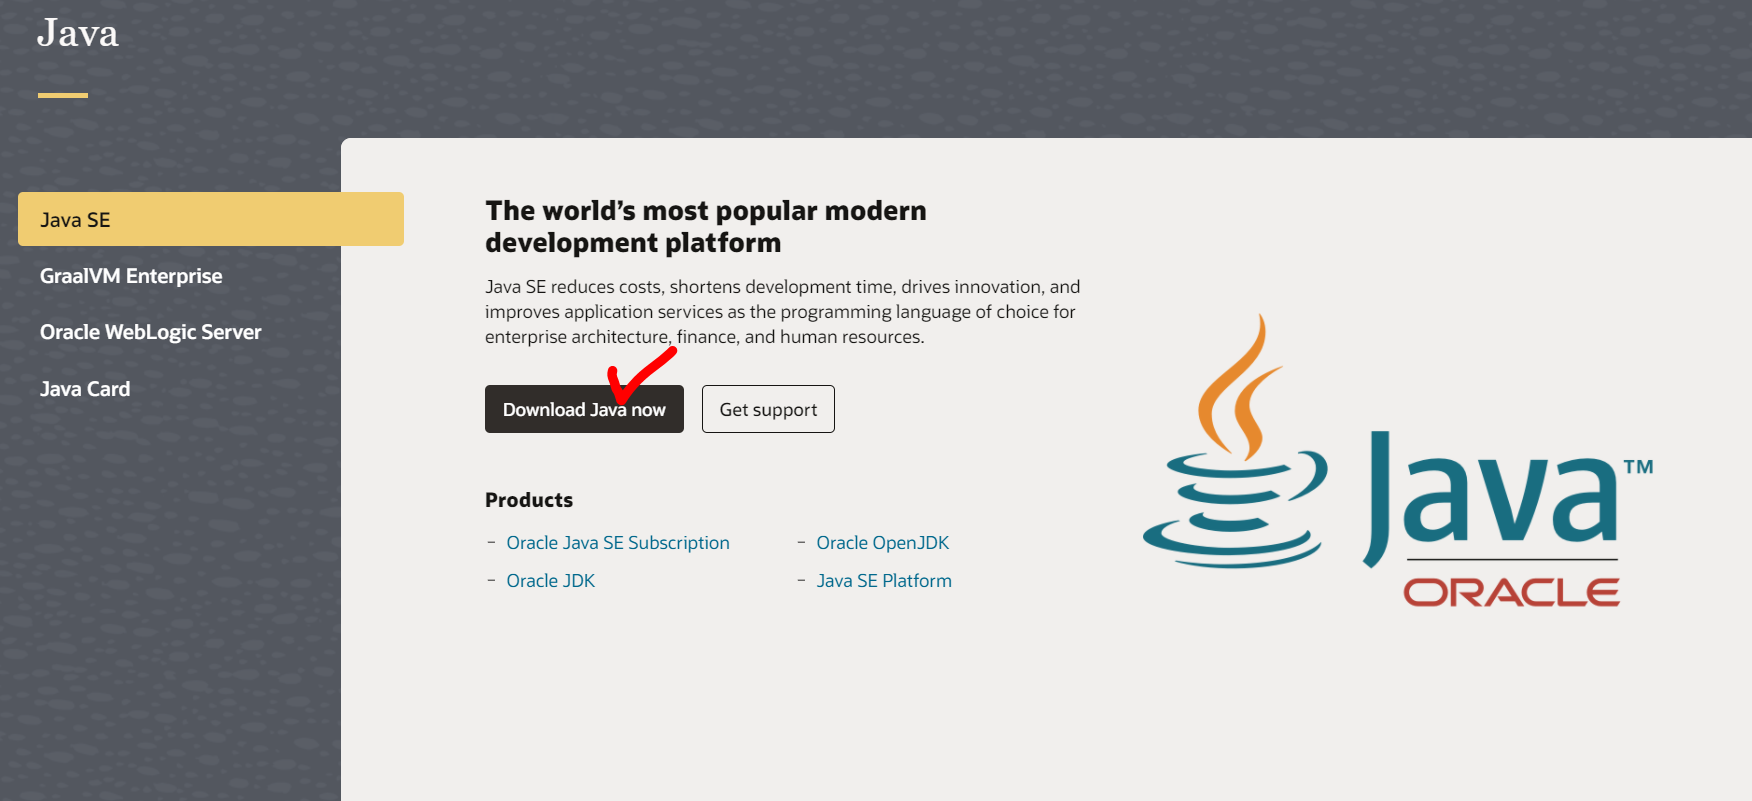Click the Java SE reduces costs paragraph
Viewport: 1752px width, 801px height.
(783, 312)
